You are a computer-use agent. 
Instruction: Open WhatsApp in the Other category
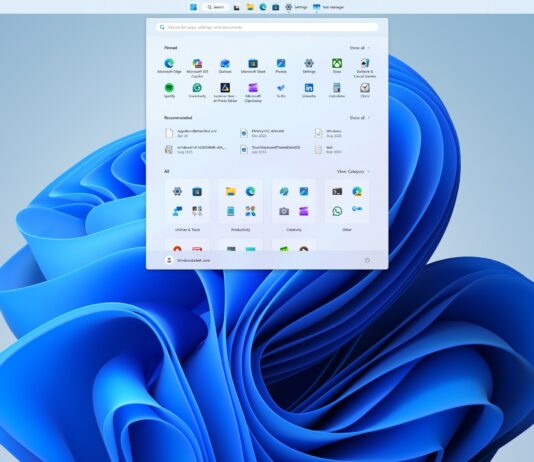click(337, 211)
